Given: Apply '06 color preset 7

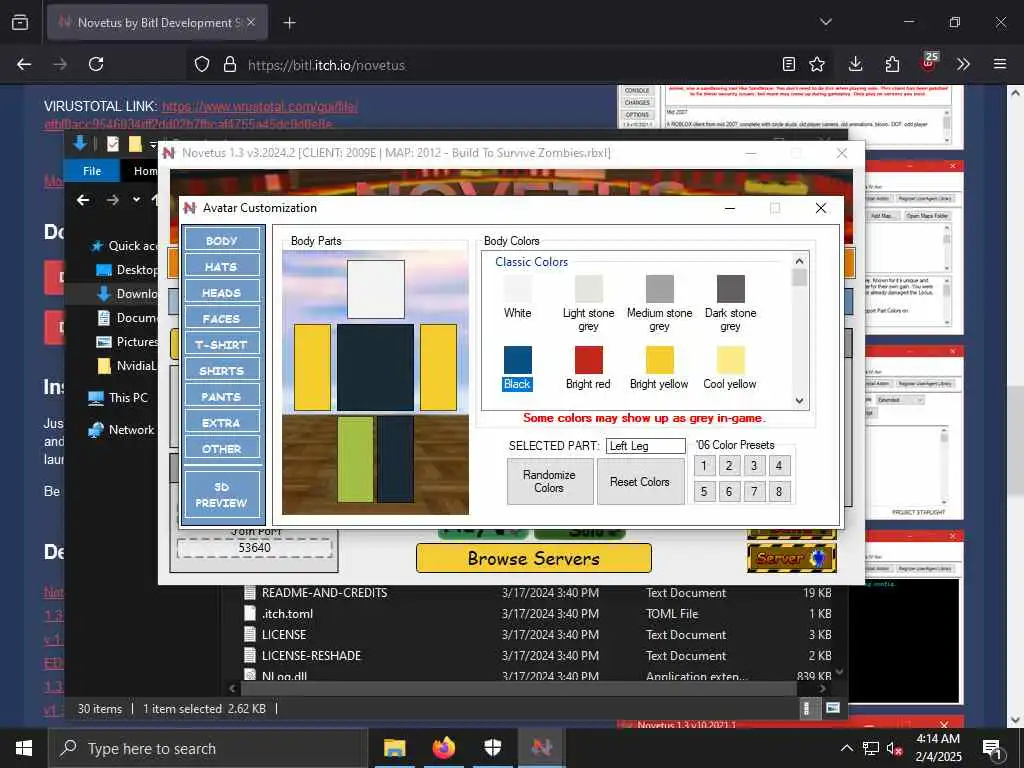Looking at the screenshot, I should pos(754,491).
